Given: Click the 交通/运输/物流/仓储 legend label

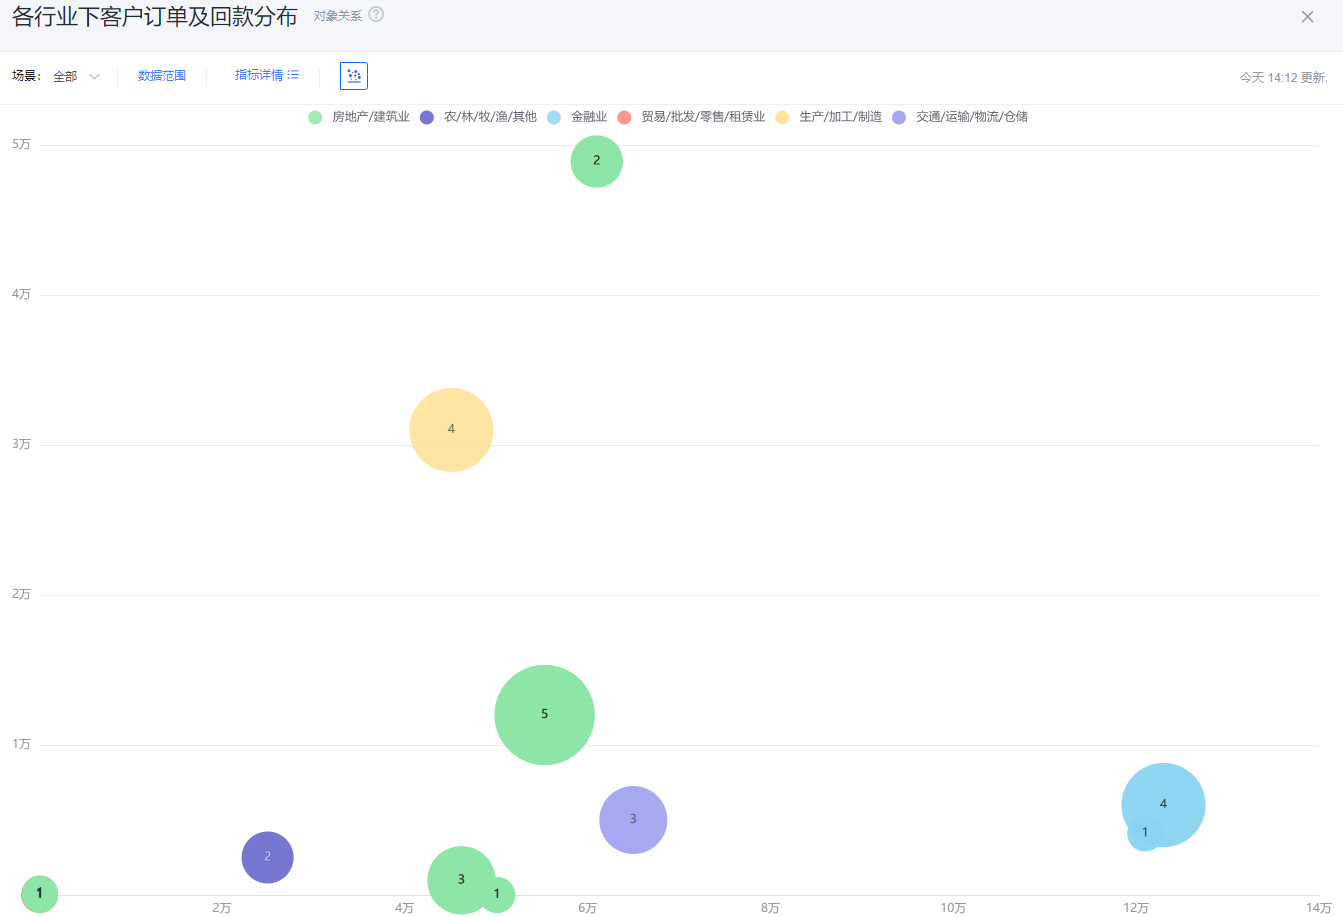Looking at the screenshot, I should 971,117.
